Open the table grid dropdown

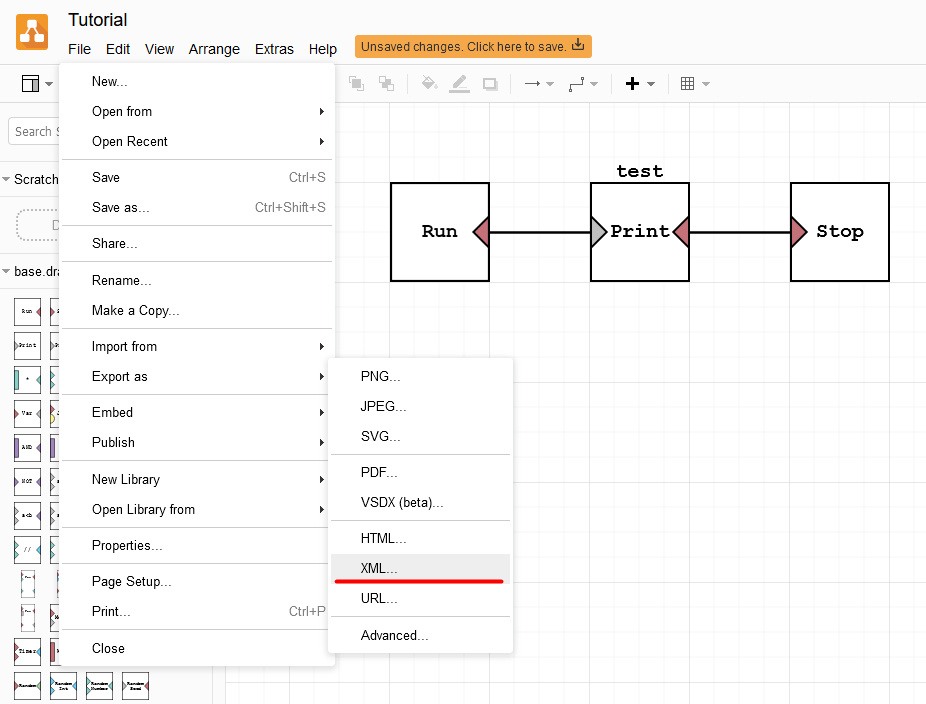(694, 84)
